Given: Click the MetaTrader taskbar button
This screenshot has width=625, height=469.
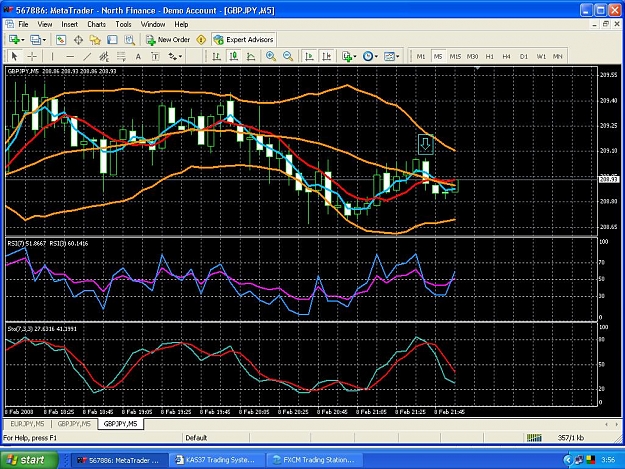Looking at the screenshot, I should [x=120, y=460].
